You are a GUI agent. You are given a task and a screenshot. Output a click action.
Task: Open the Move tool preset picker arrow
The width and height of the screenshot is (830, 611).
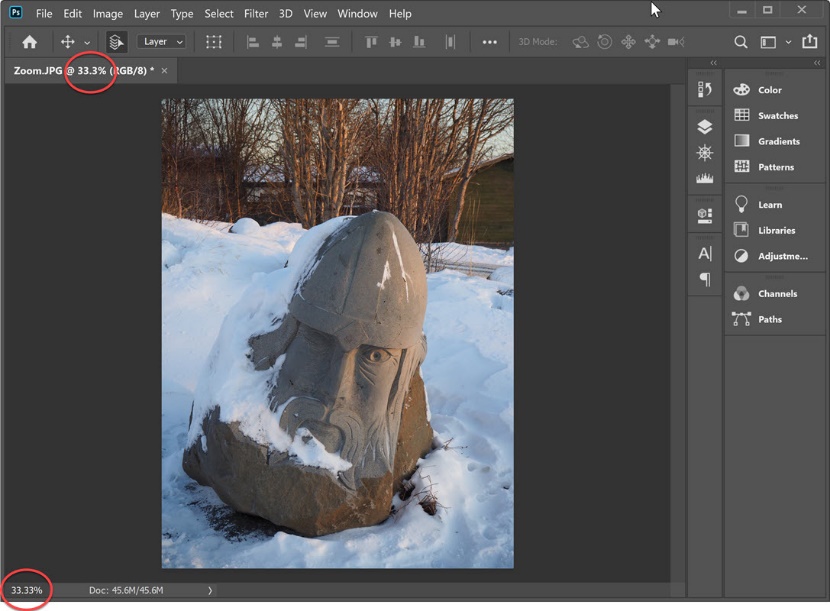point(87,42)
